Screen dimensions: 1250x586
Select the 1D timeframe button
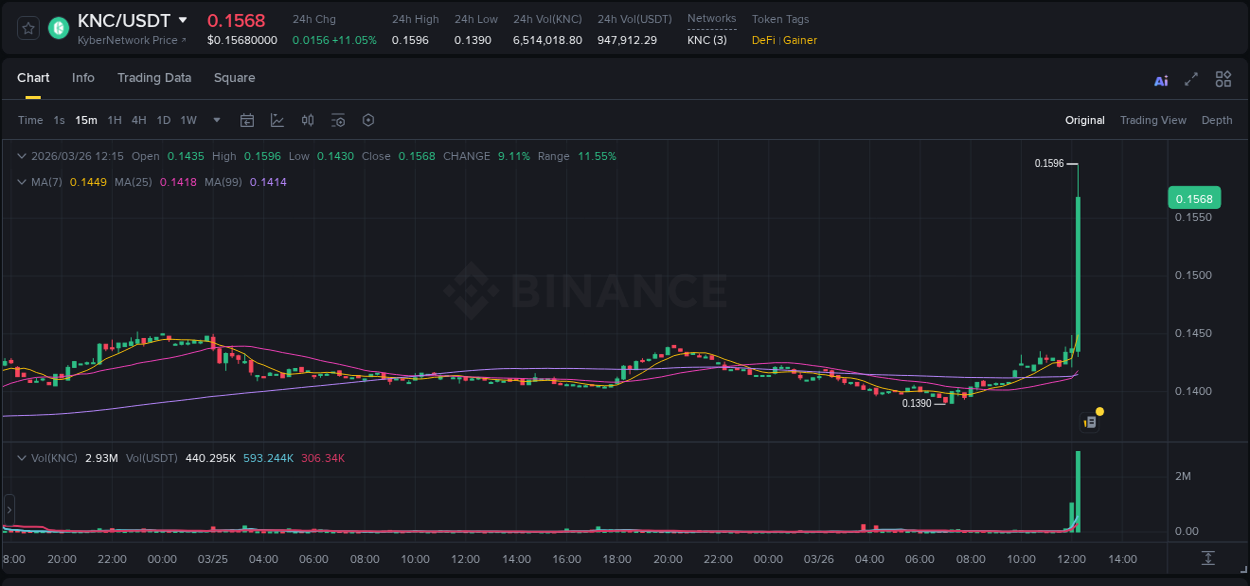pos(163,120)
